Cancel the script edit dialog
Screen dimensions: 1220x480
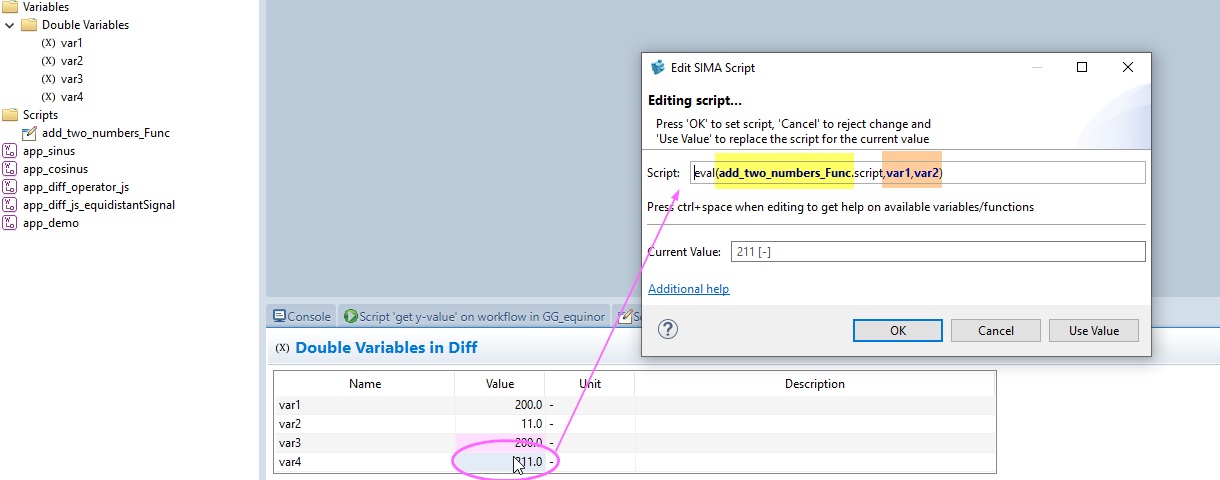(x=995, y=331)
